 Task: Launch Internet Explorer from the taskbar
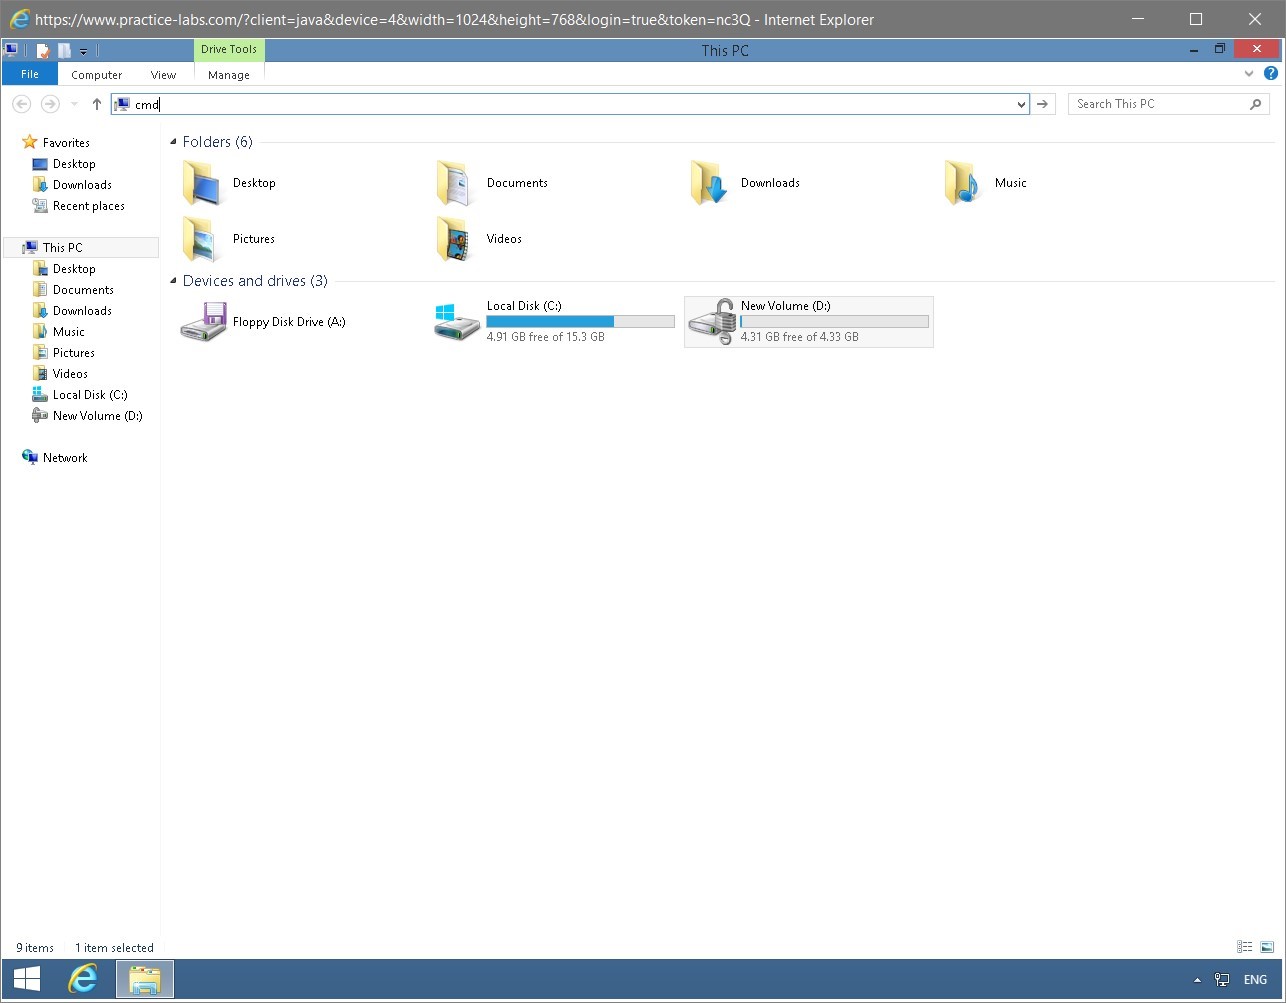84,978
